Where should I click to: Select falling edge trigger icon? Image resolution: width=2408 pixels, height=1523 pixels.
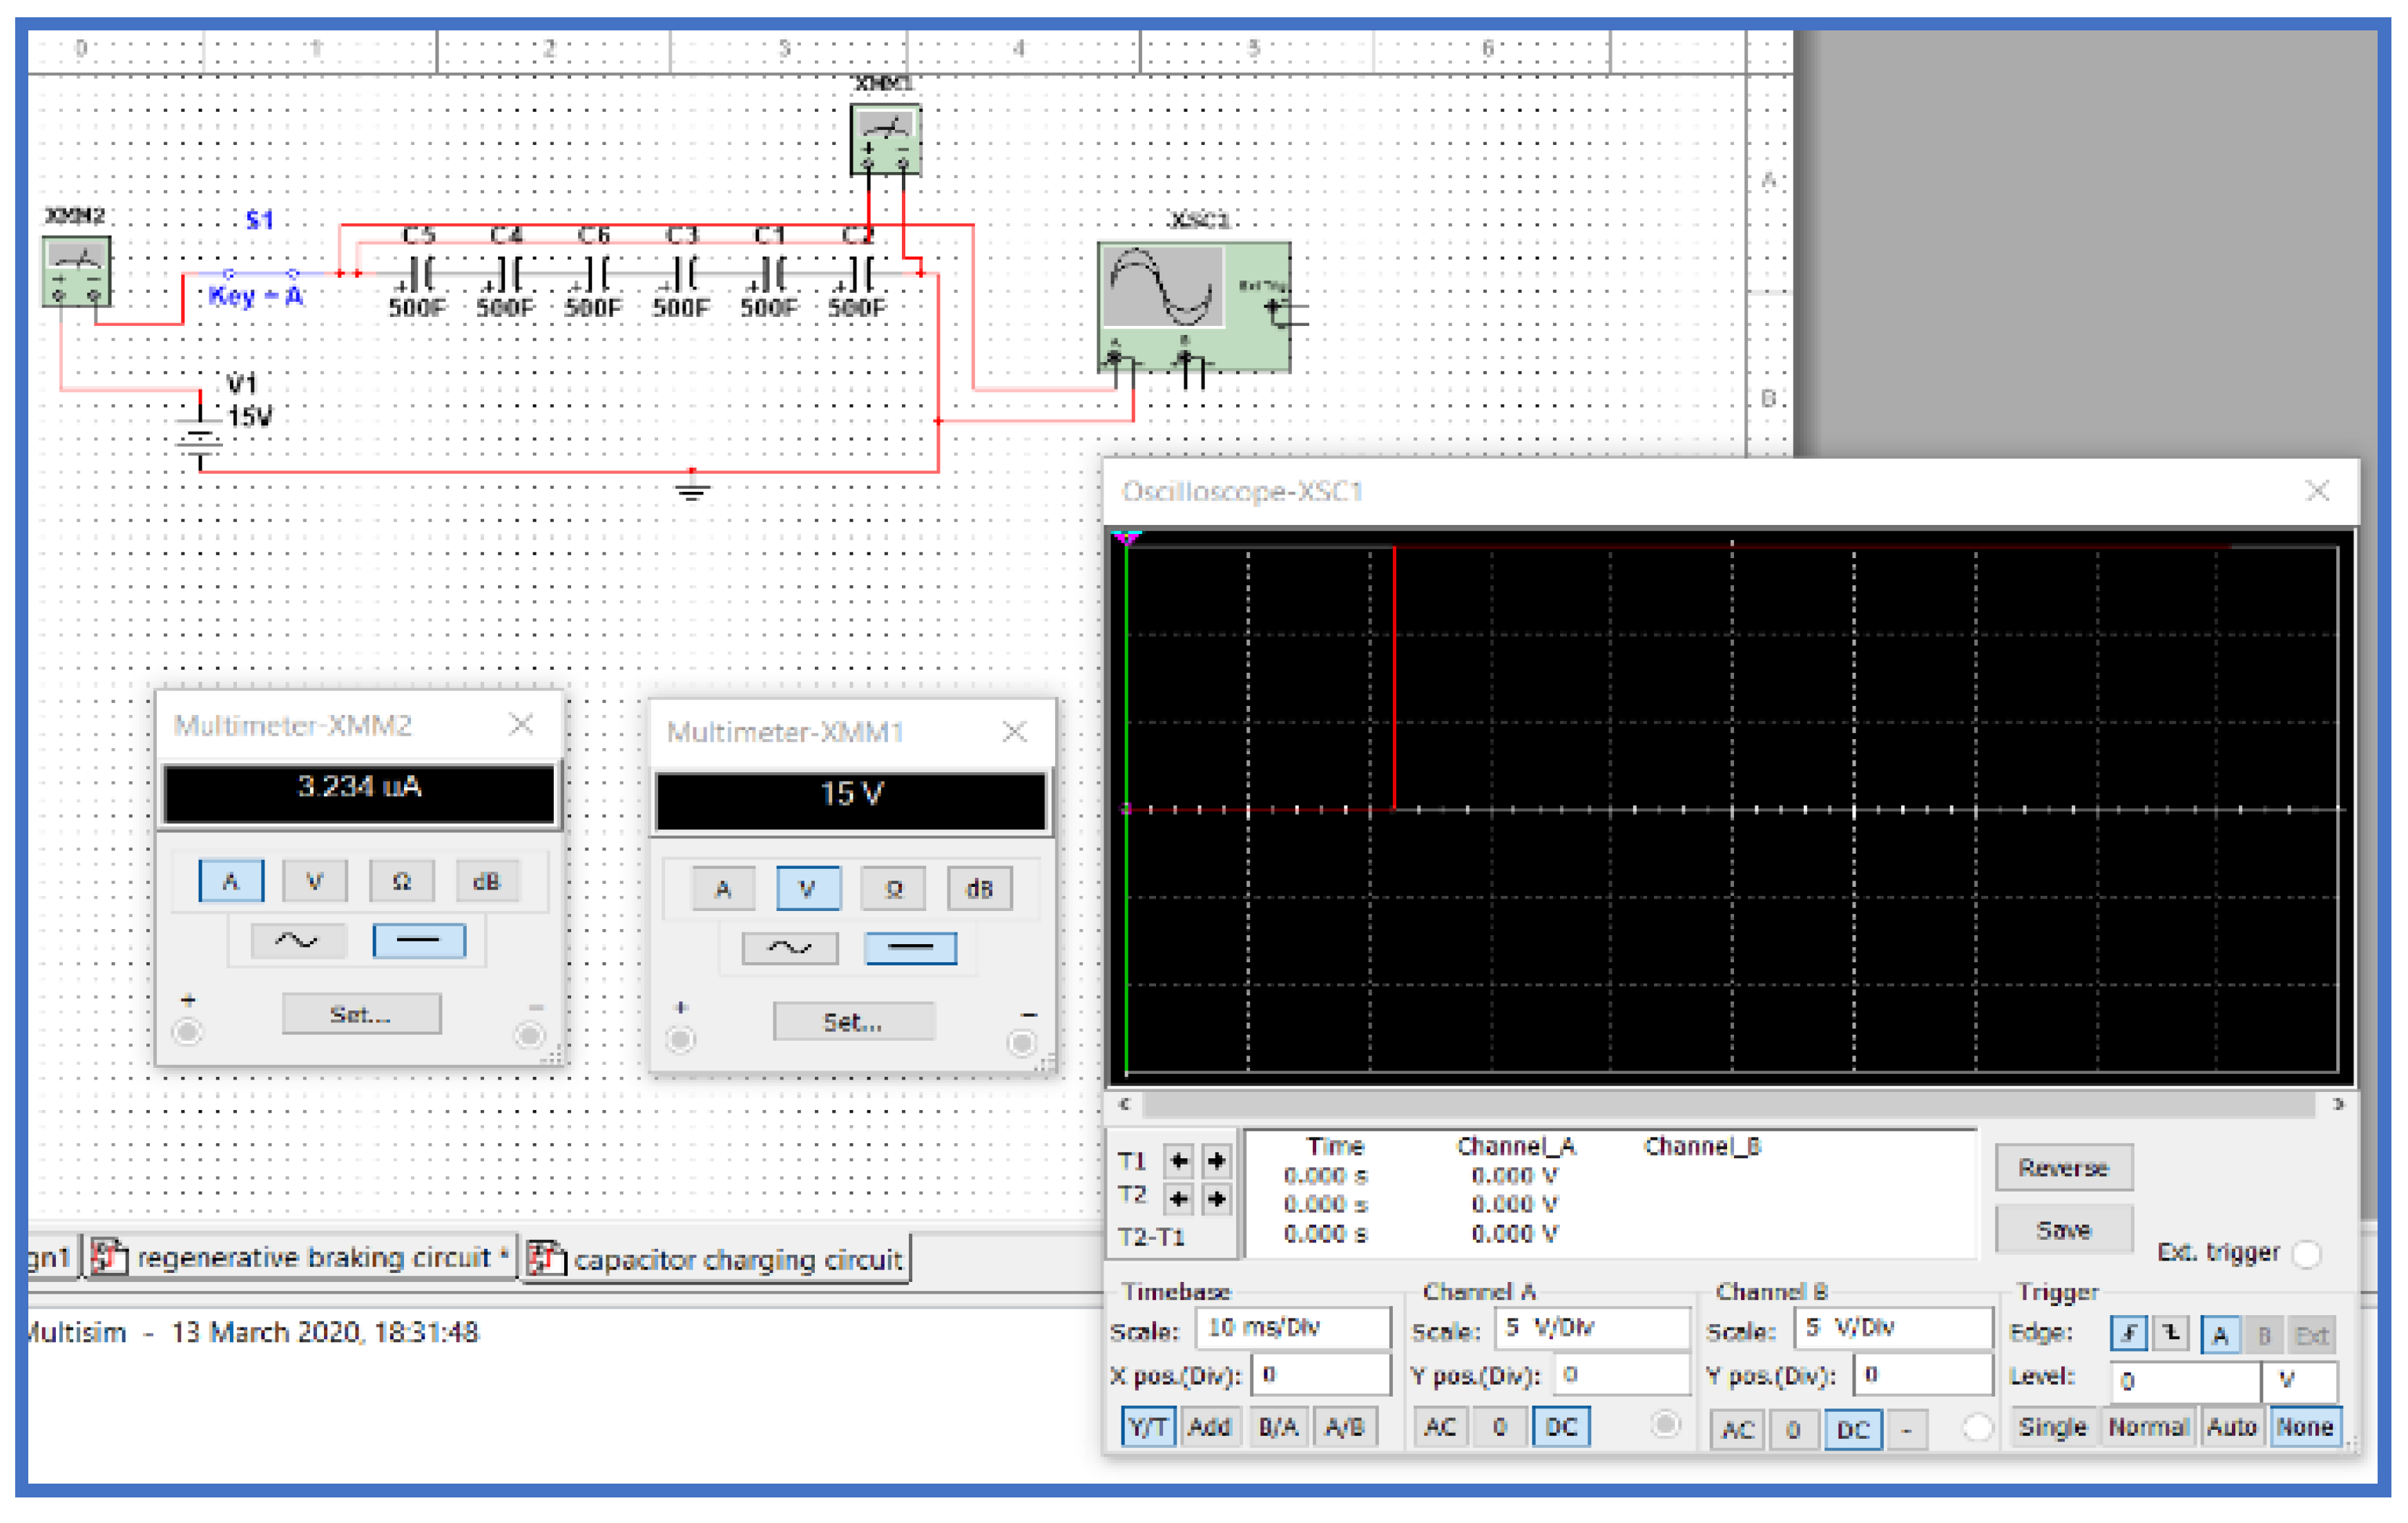pyautogui.click(x=2170, y=1333)
